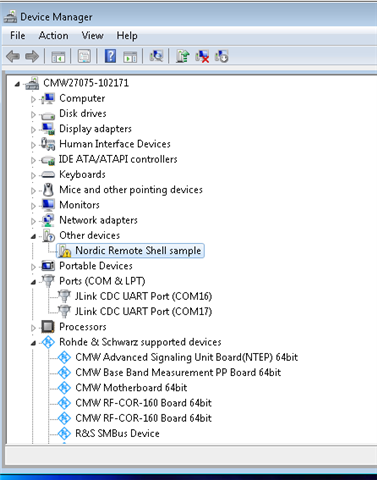Collapse the Rohde & Schwarz supported devices node
The image size is (377, 480).
(33, 343)
